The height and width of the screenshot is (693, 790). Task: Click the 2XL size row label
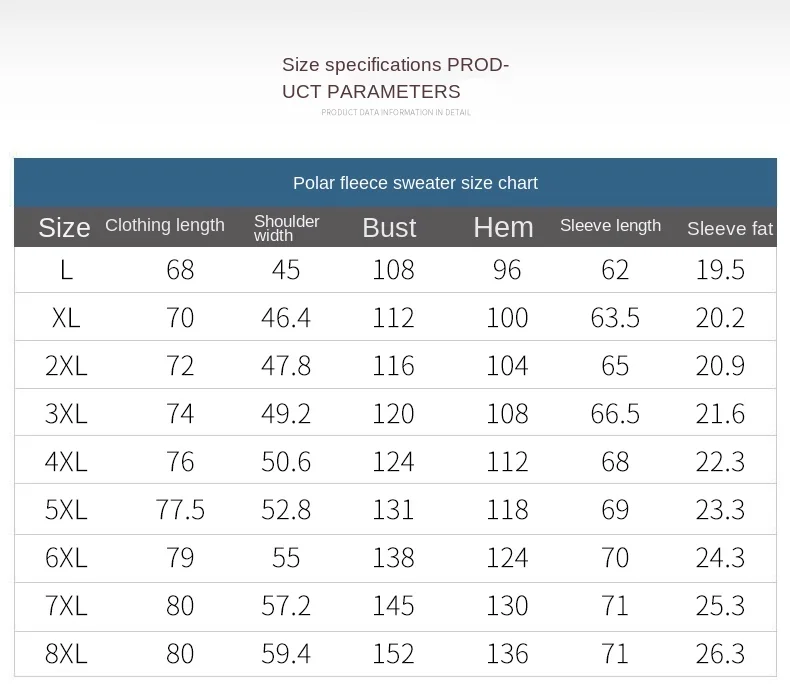coord(66,366)
